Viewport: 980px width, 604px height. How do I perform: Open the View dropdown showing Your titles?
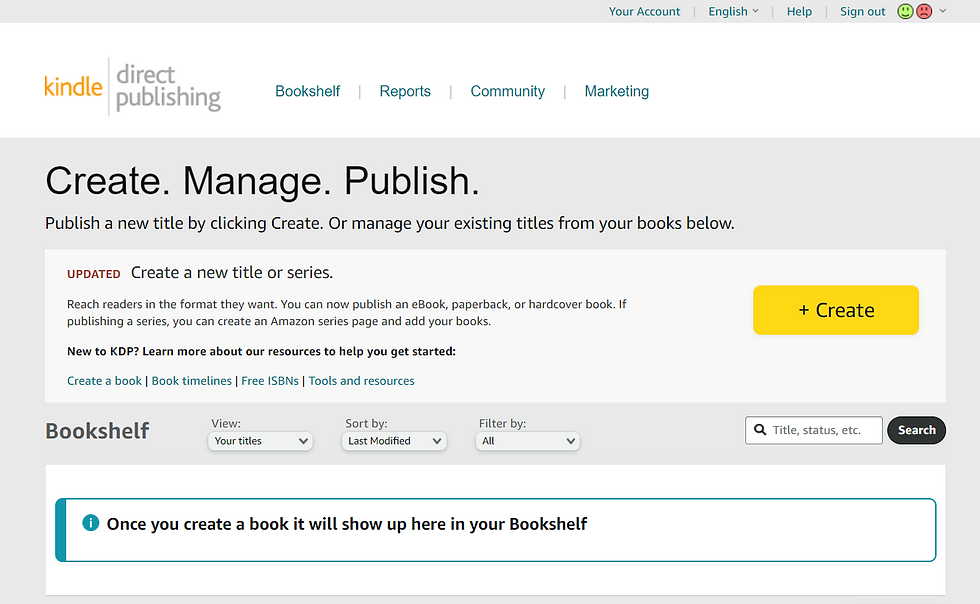(x=260, y=441)
